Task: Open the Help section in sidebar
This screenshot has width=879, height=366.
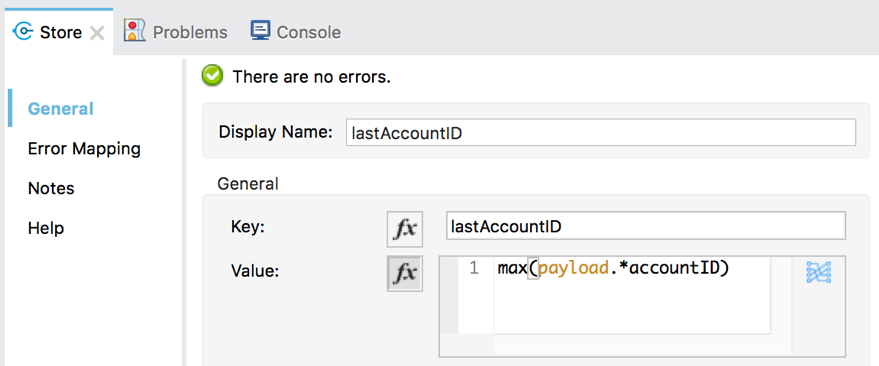Action: click(46, 228)
